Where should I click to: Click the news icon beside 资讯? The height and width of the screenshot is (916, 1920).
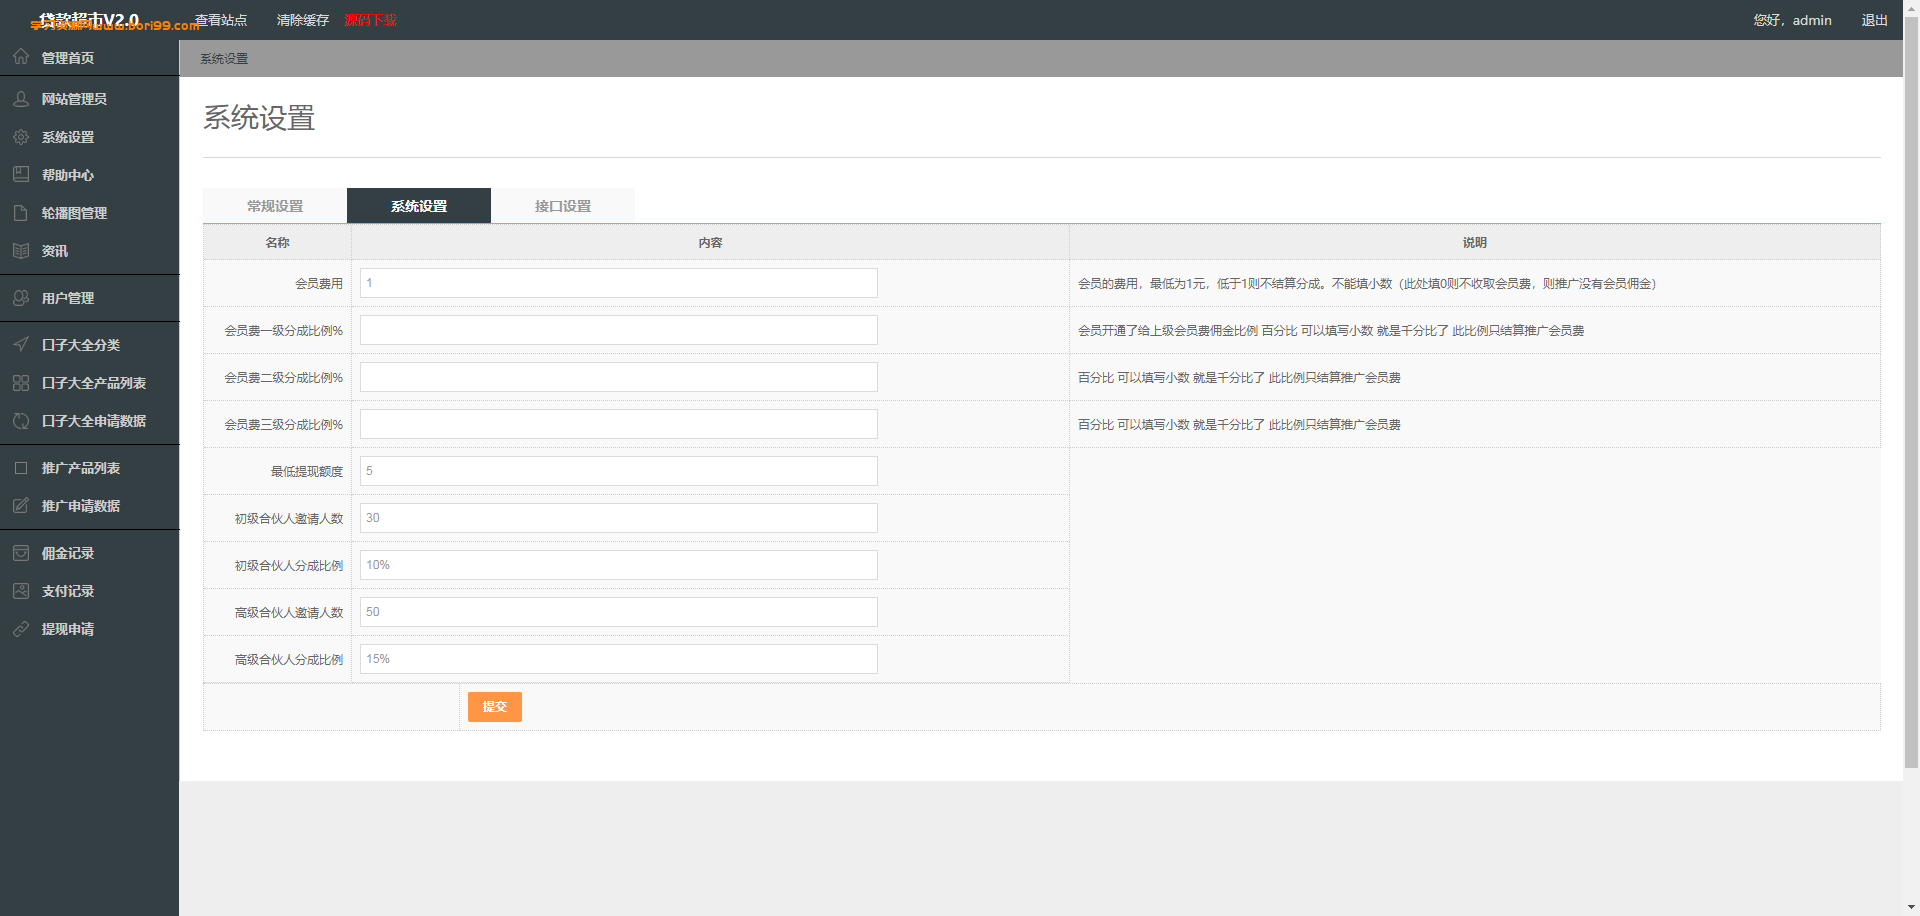[21, 251]
